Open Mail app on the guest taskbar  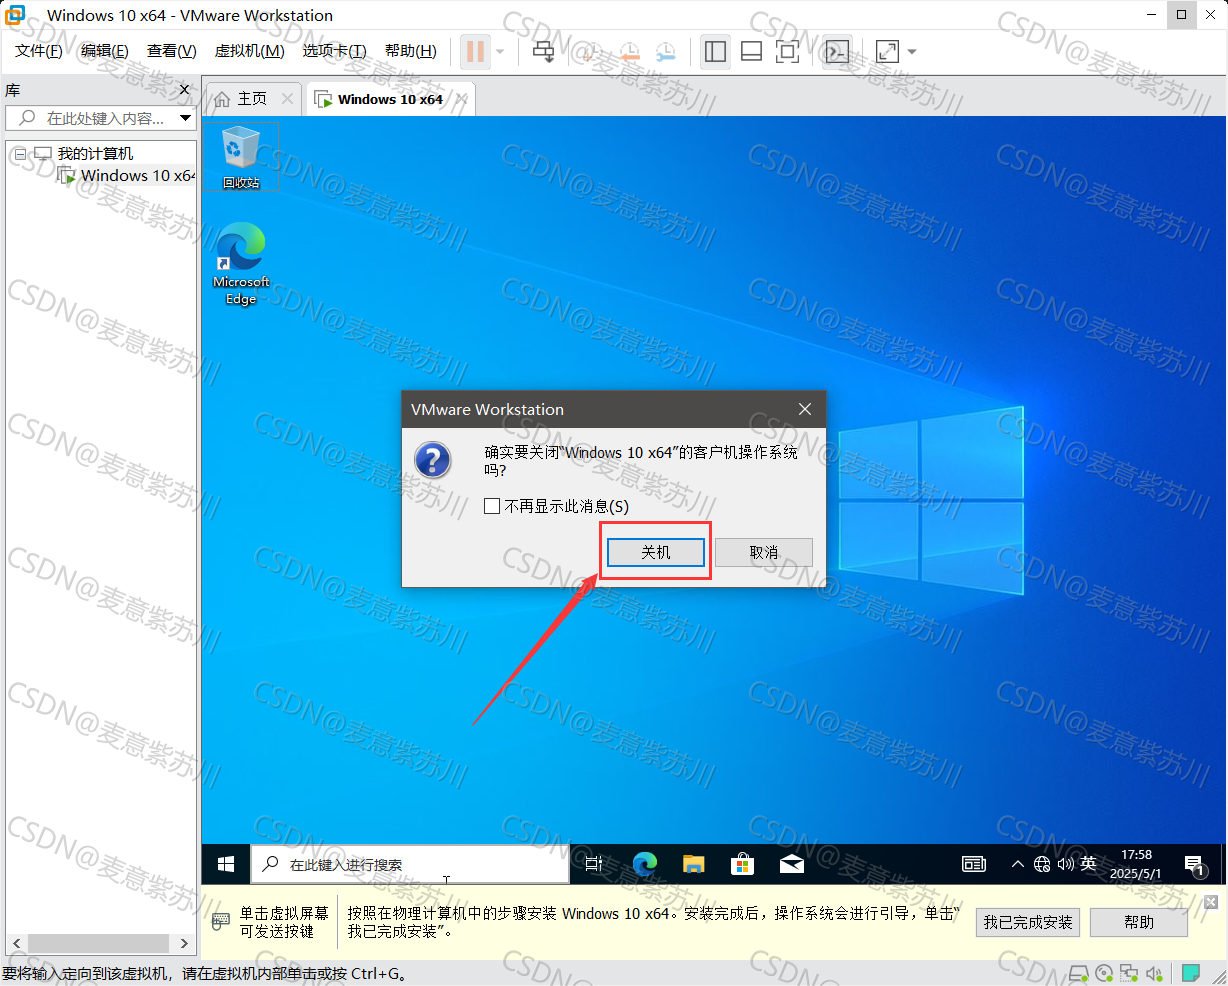point(792,864)
